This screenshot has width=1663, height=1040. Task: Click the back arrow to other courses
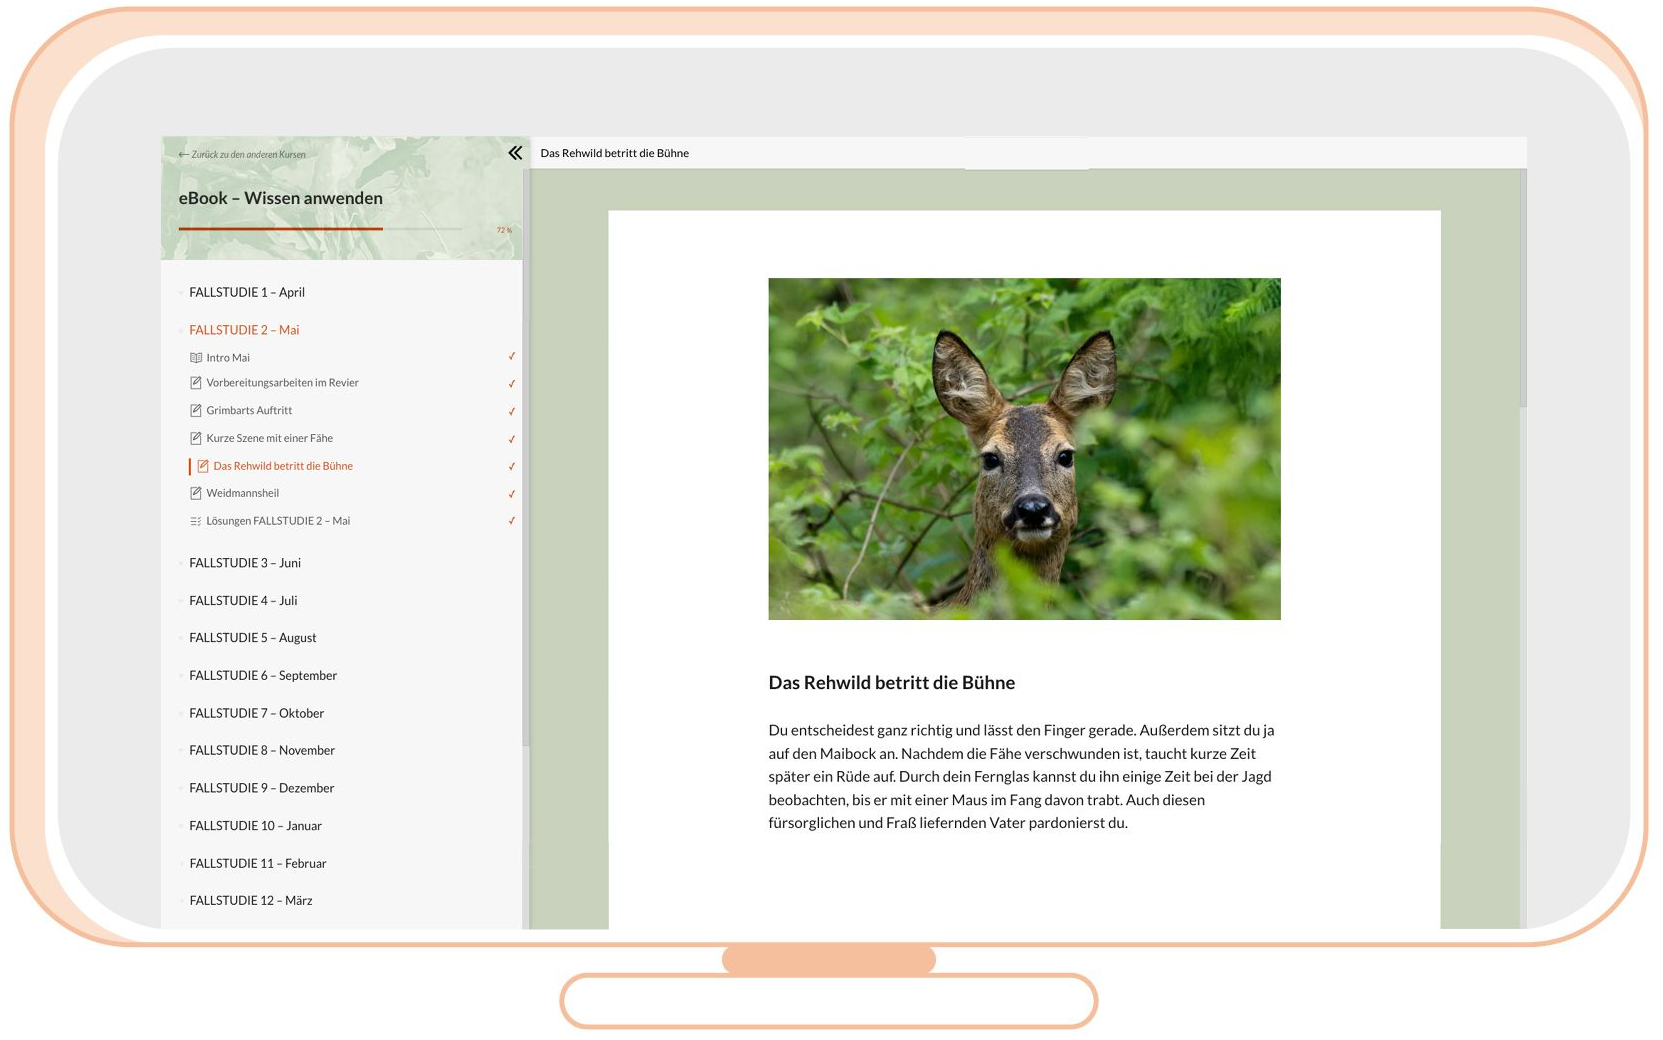[183, 155]
